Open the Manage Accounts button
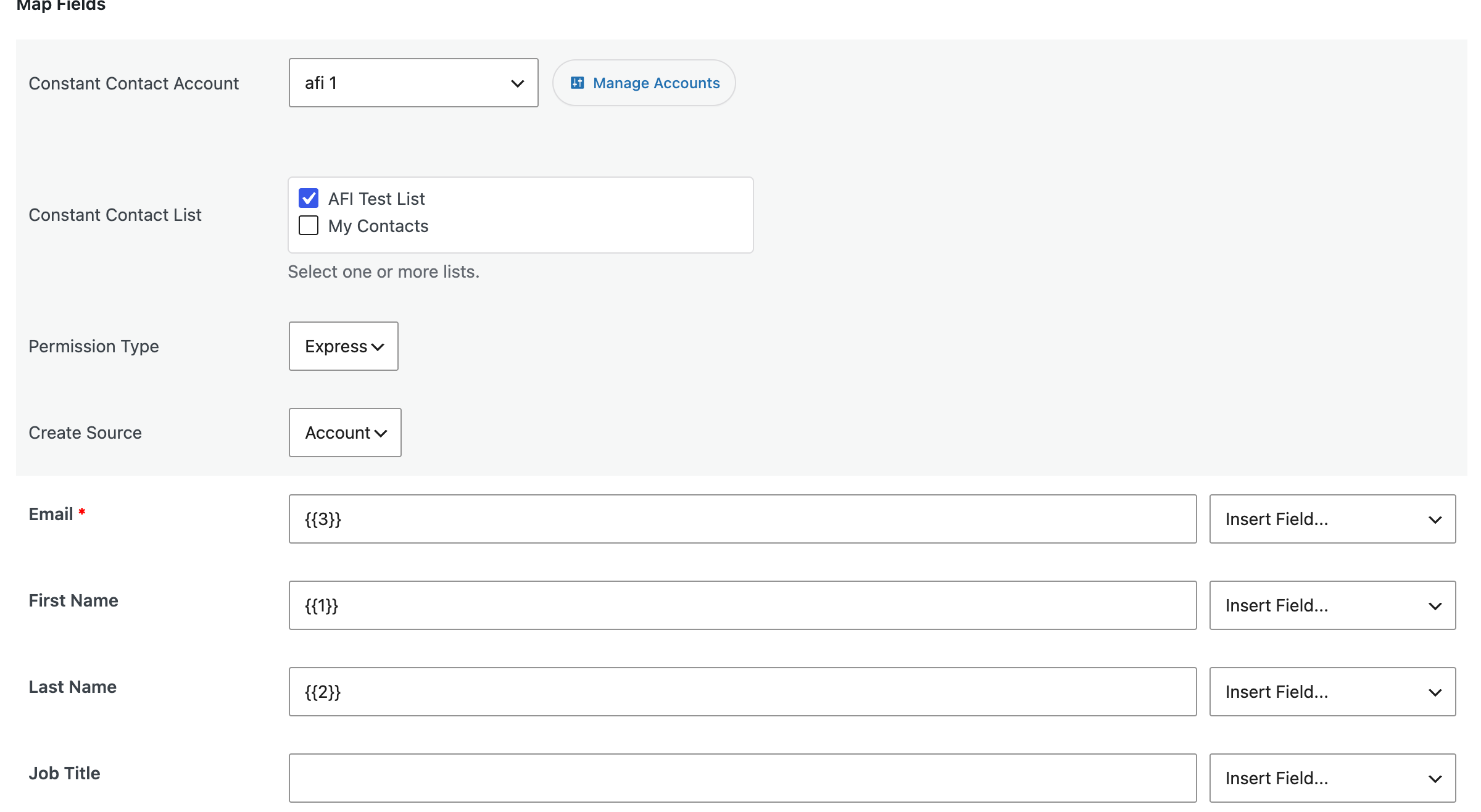1481x812 pixels. click(x=644, y=83)
